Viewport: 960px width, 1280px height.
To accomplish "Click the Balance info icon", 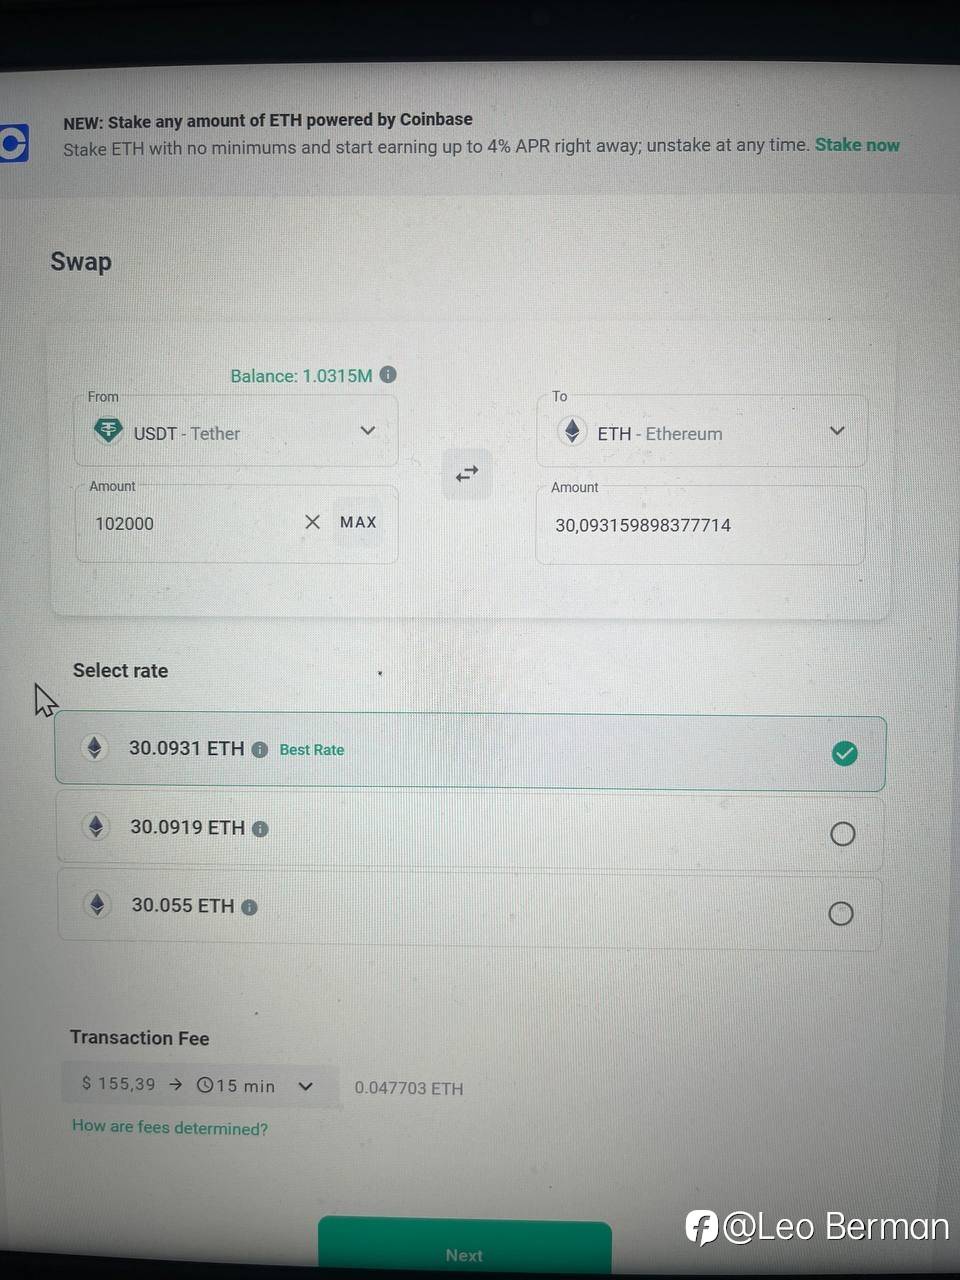I will [x=388, y=374].
